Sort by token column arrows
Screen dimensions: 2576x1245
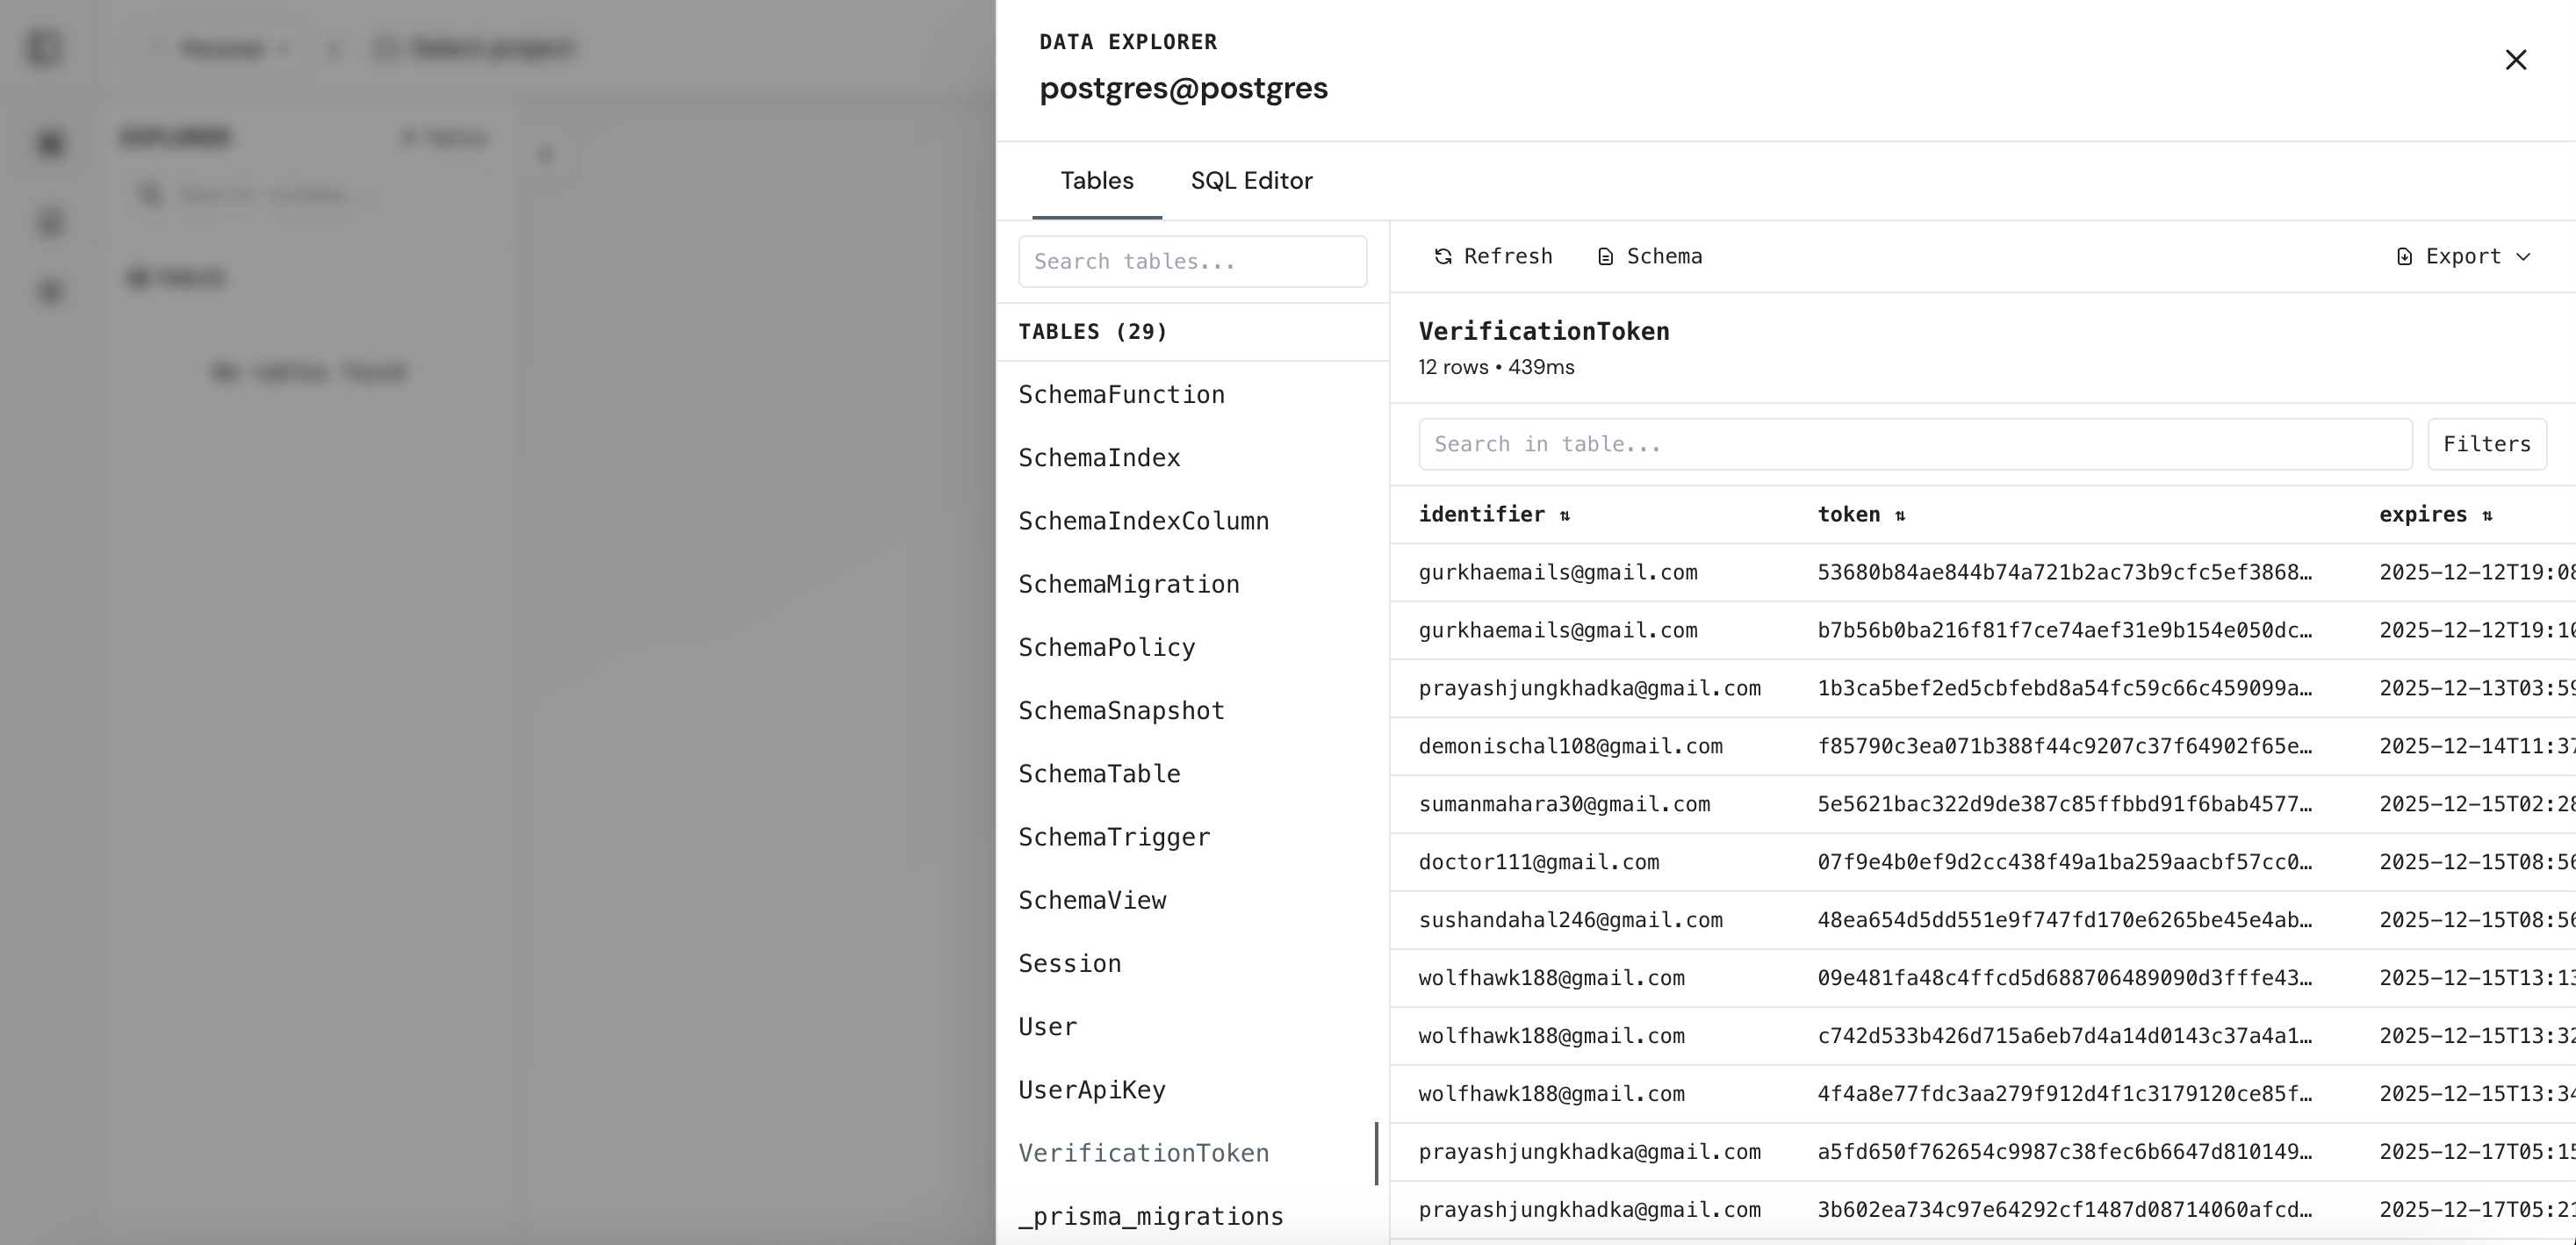point(1900,516)
